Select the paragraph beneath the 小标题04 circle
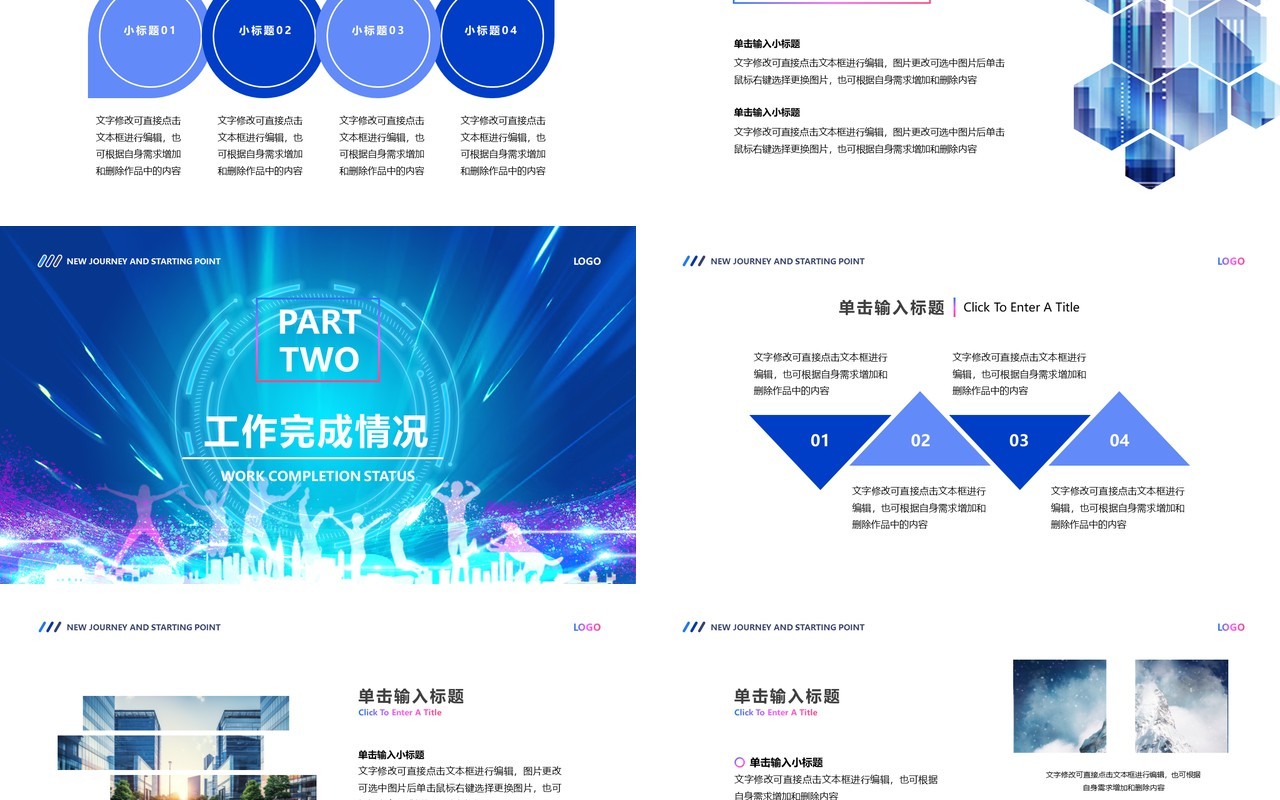Screen dimensions: 1280x800 point(503,146)
